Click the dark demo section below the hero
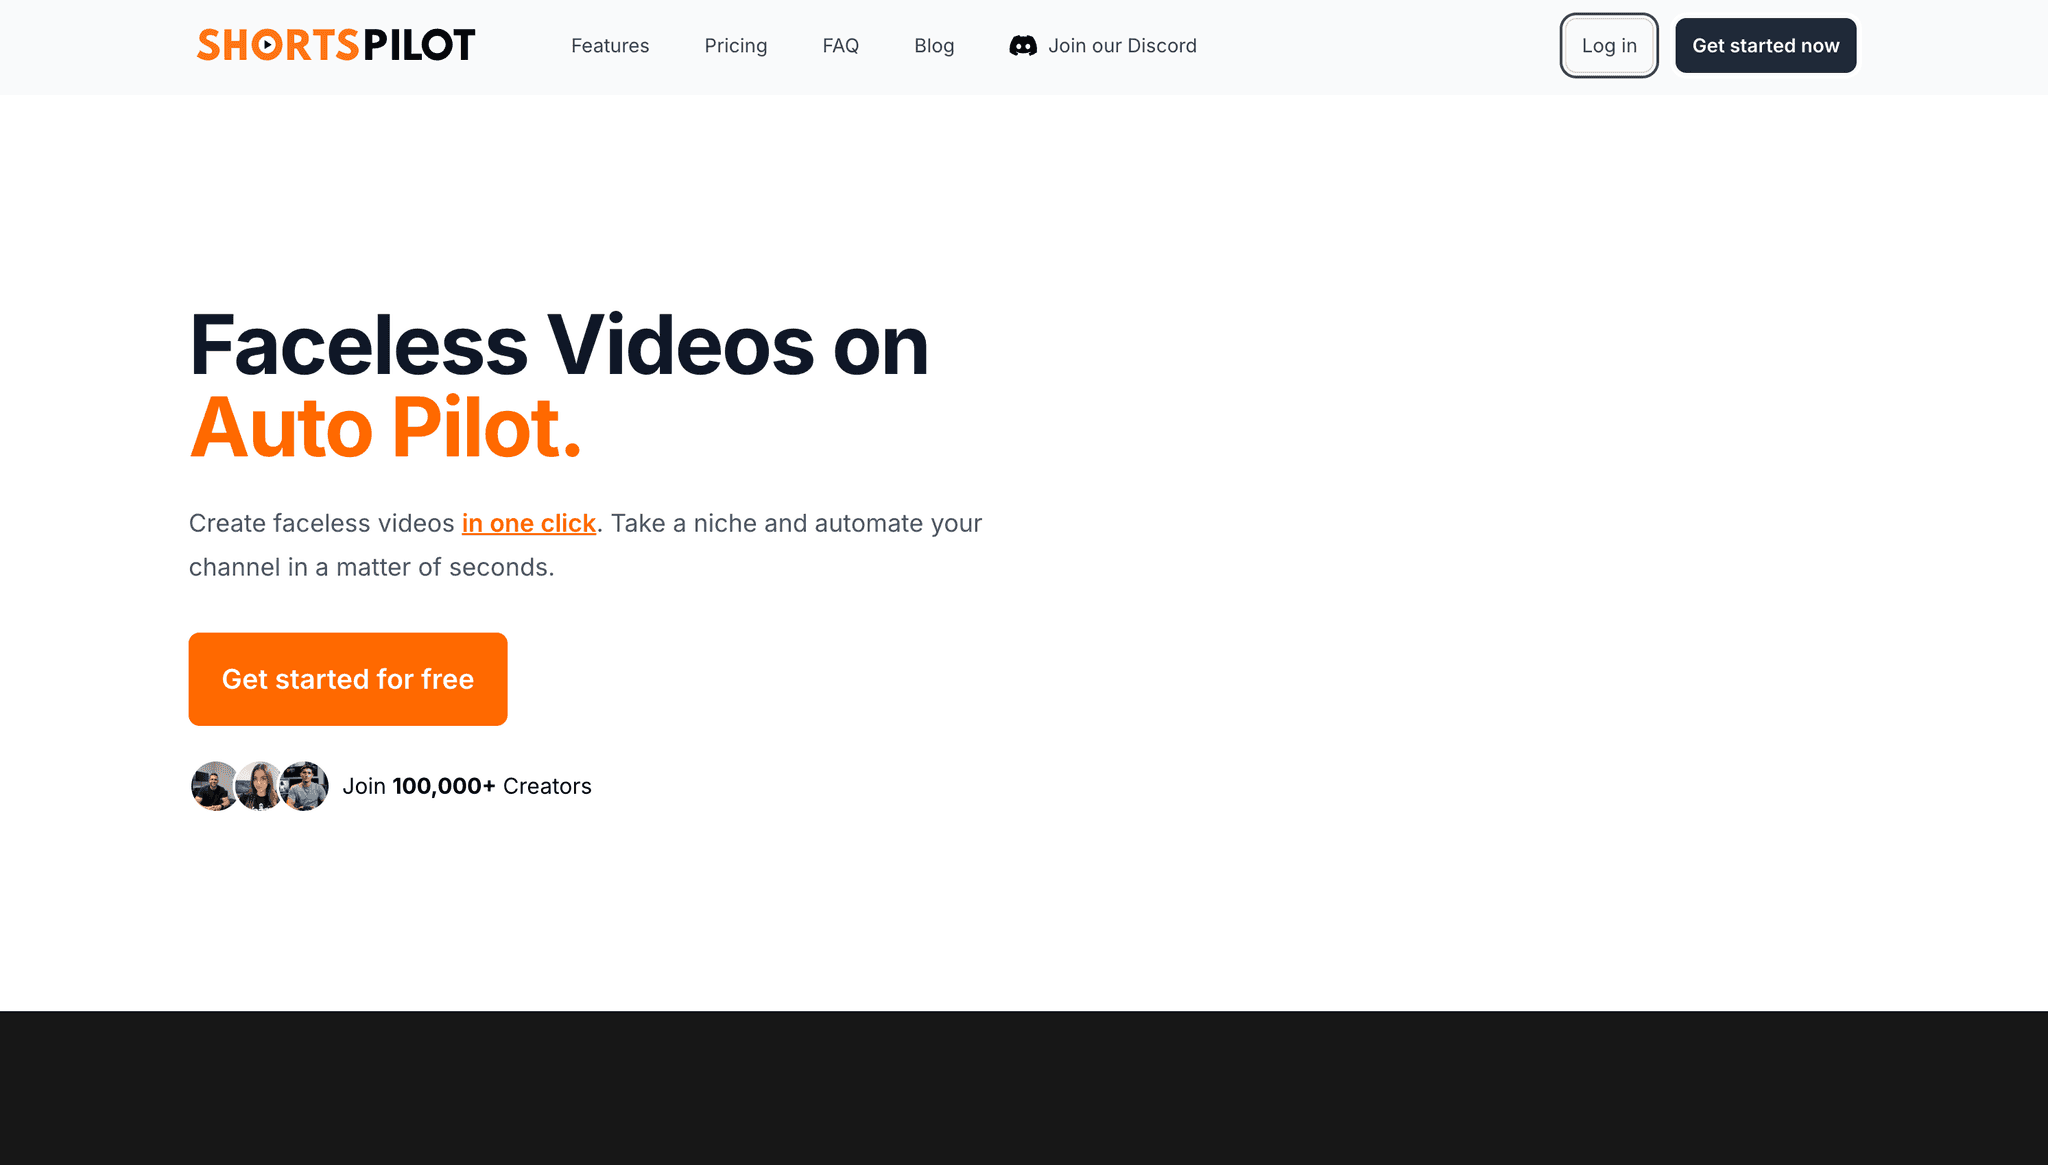The image size is (2048, 1165). click(1024, 1090)
